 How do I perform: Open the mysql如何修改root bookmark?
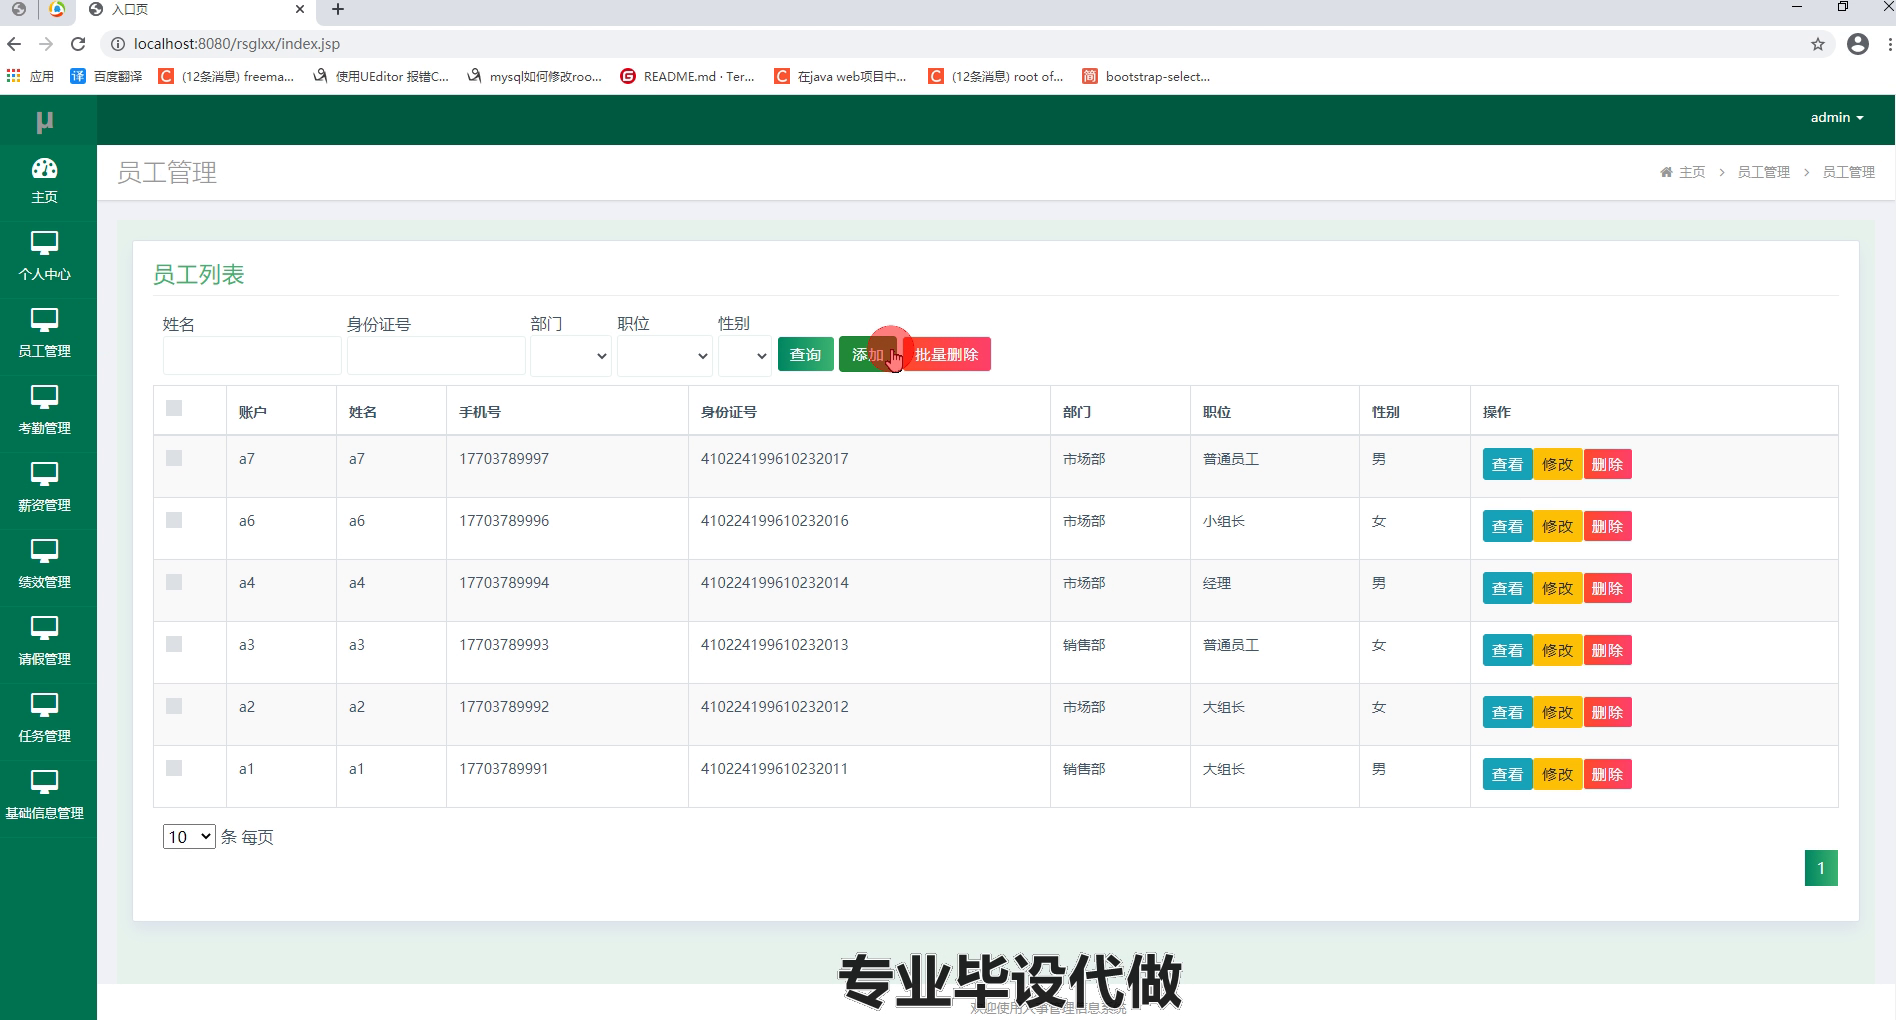pos(534,76)
